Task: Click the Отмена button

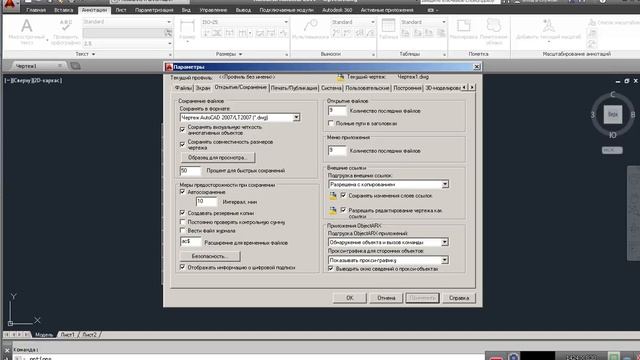Action: 386,298
